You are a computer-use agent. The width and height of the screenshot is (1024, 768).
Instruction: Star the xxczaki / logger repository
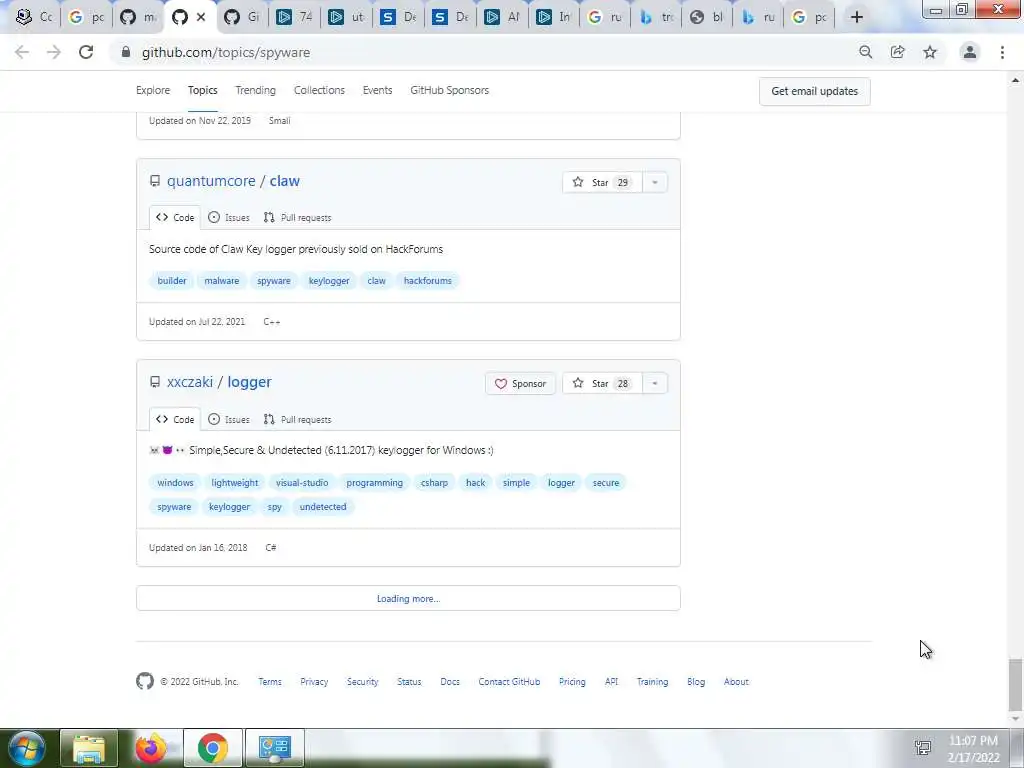(x=601, y=383)
